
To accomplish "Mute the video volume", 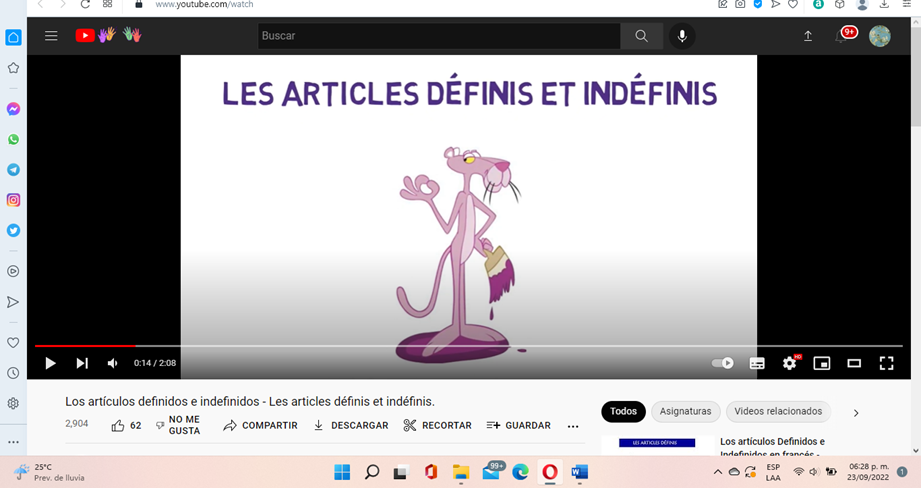I will click(x=112, y=364).
